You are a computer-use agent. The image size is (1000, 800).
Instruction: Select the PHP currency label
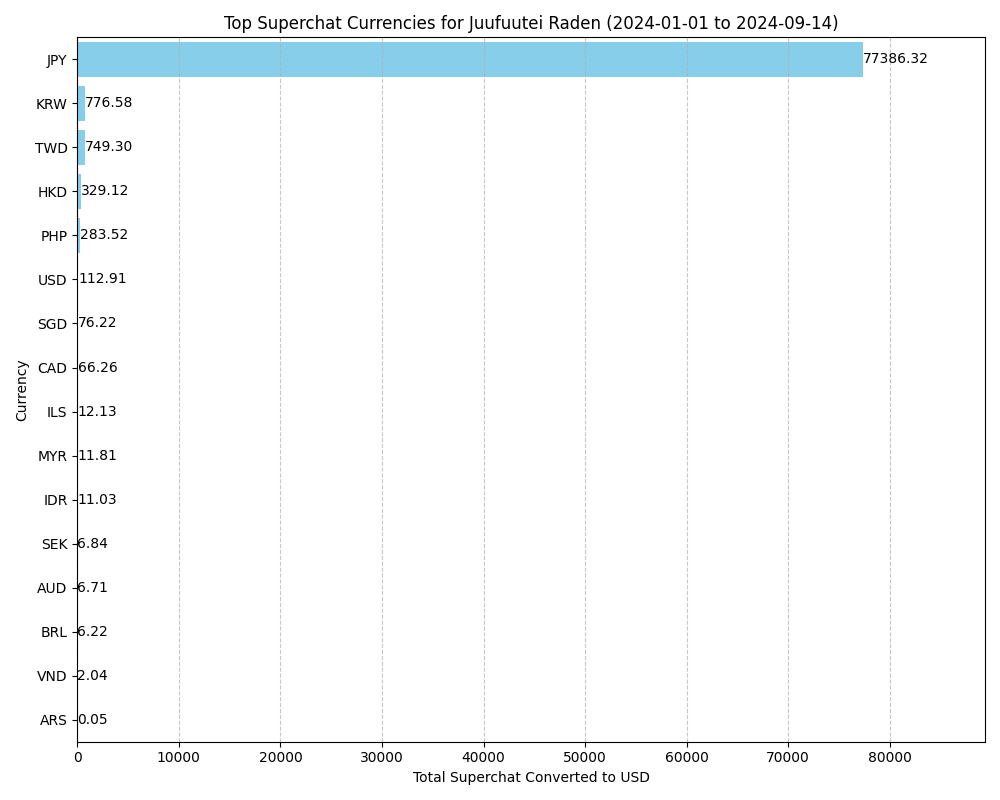[53, 236]
